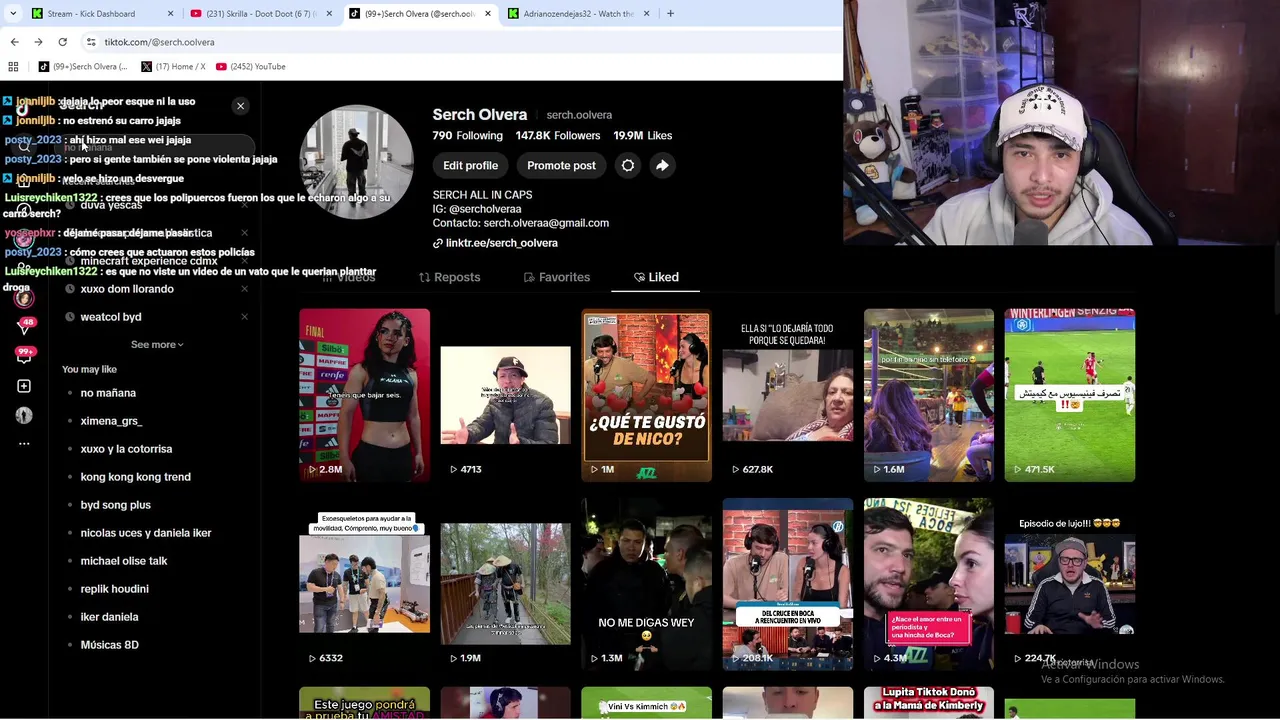The image size is (1280, 720).
Task: Open profile avatar icon in left sidebar
Action: tap(24, 415)
